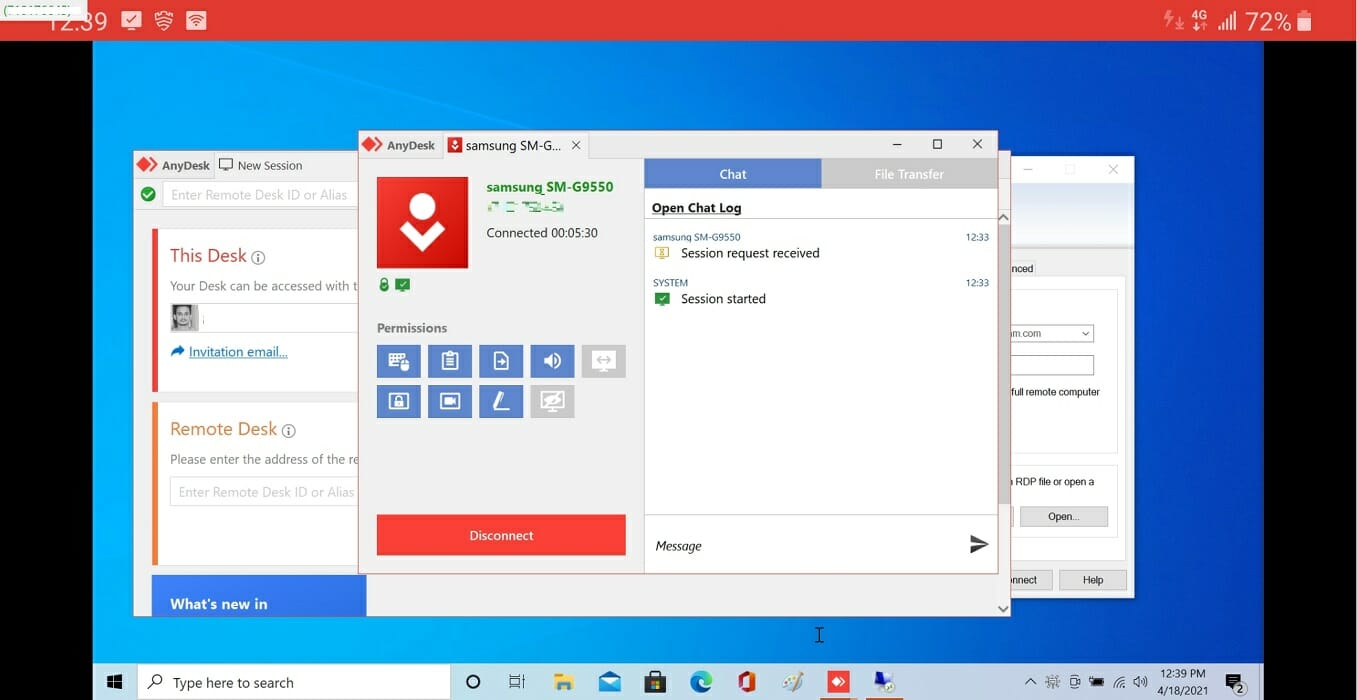Toggle keyboard and mouse control permission
The width and height of the screenshot is (1357, 700).
398,361
